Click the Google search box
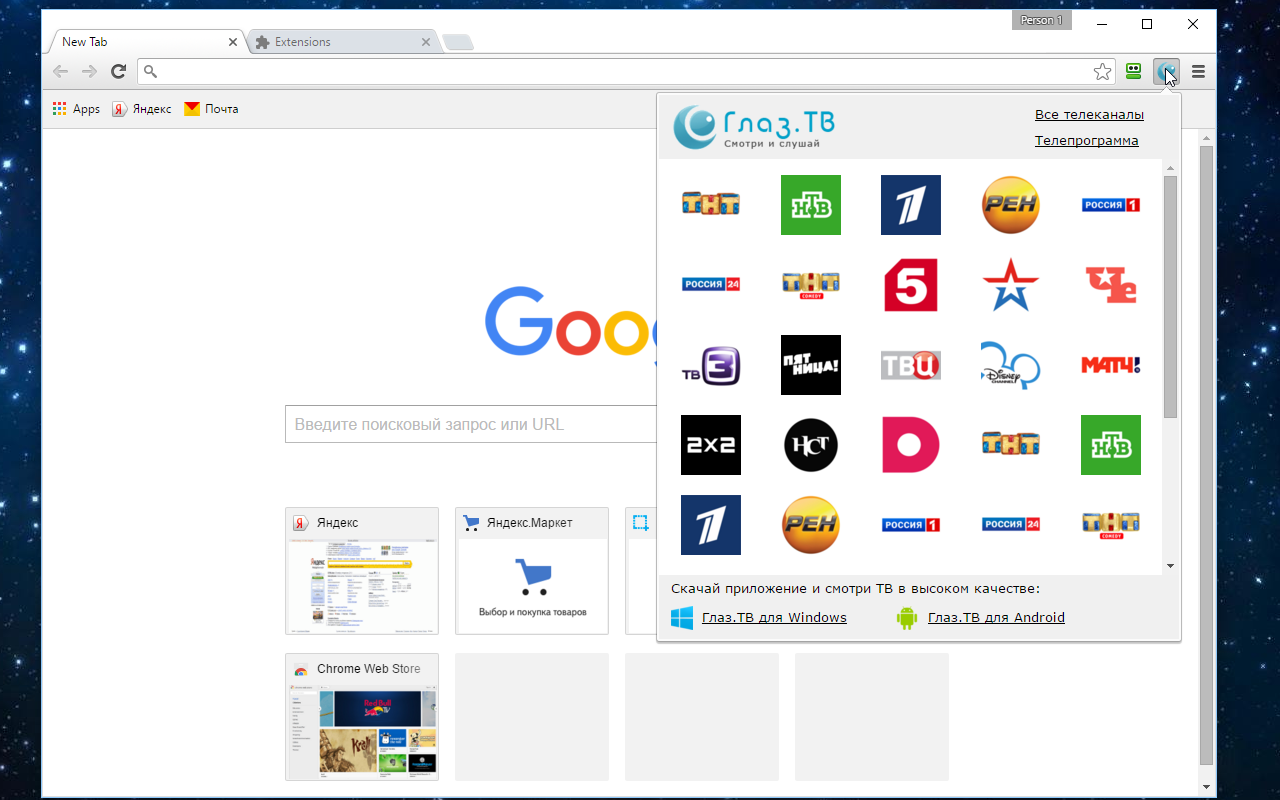 click(x=470, y=424)
